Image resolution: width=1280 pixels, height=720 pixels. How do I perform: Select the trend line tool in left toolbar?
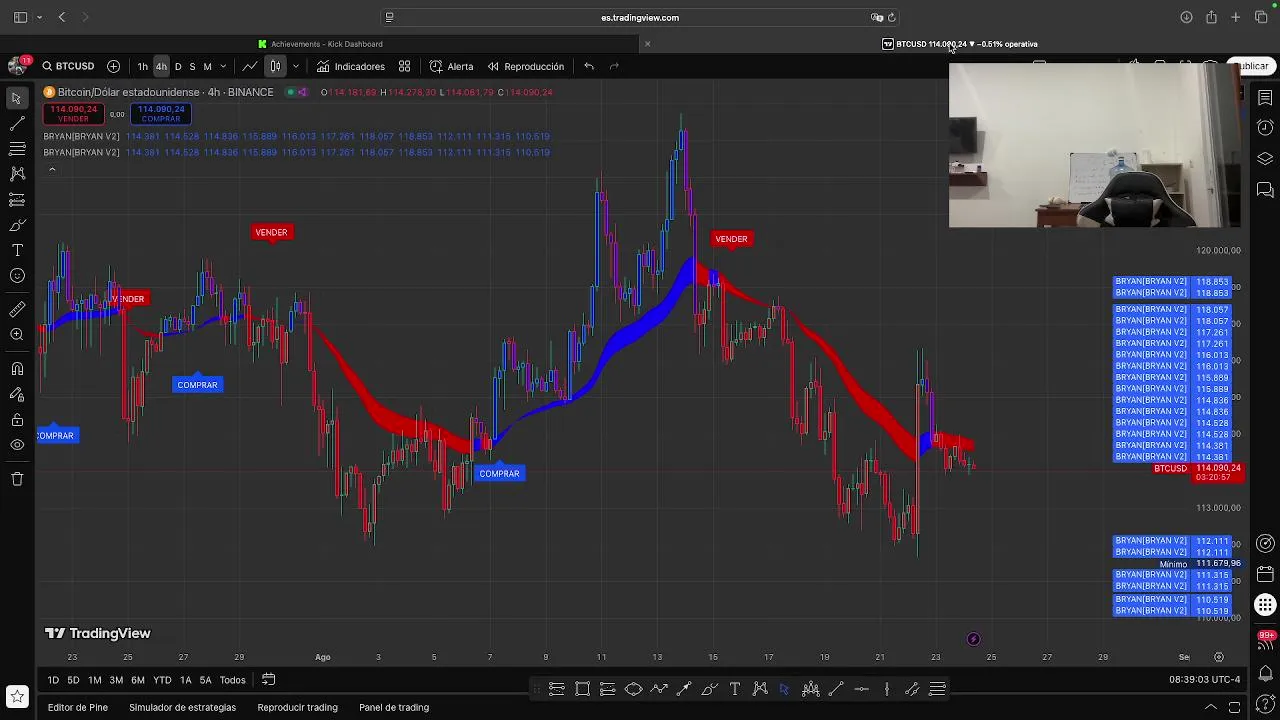tap(17, 123)
